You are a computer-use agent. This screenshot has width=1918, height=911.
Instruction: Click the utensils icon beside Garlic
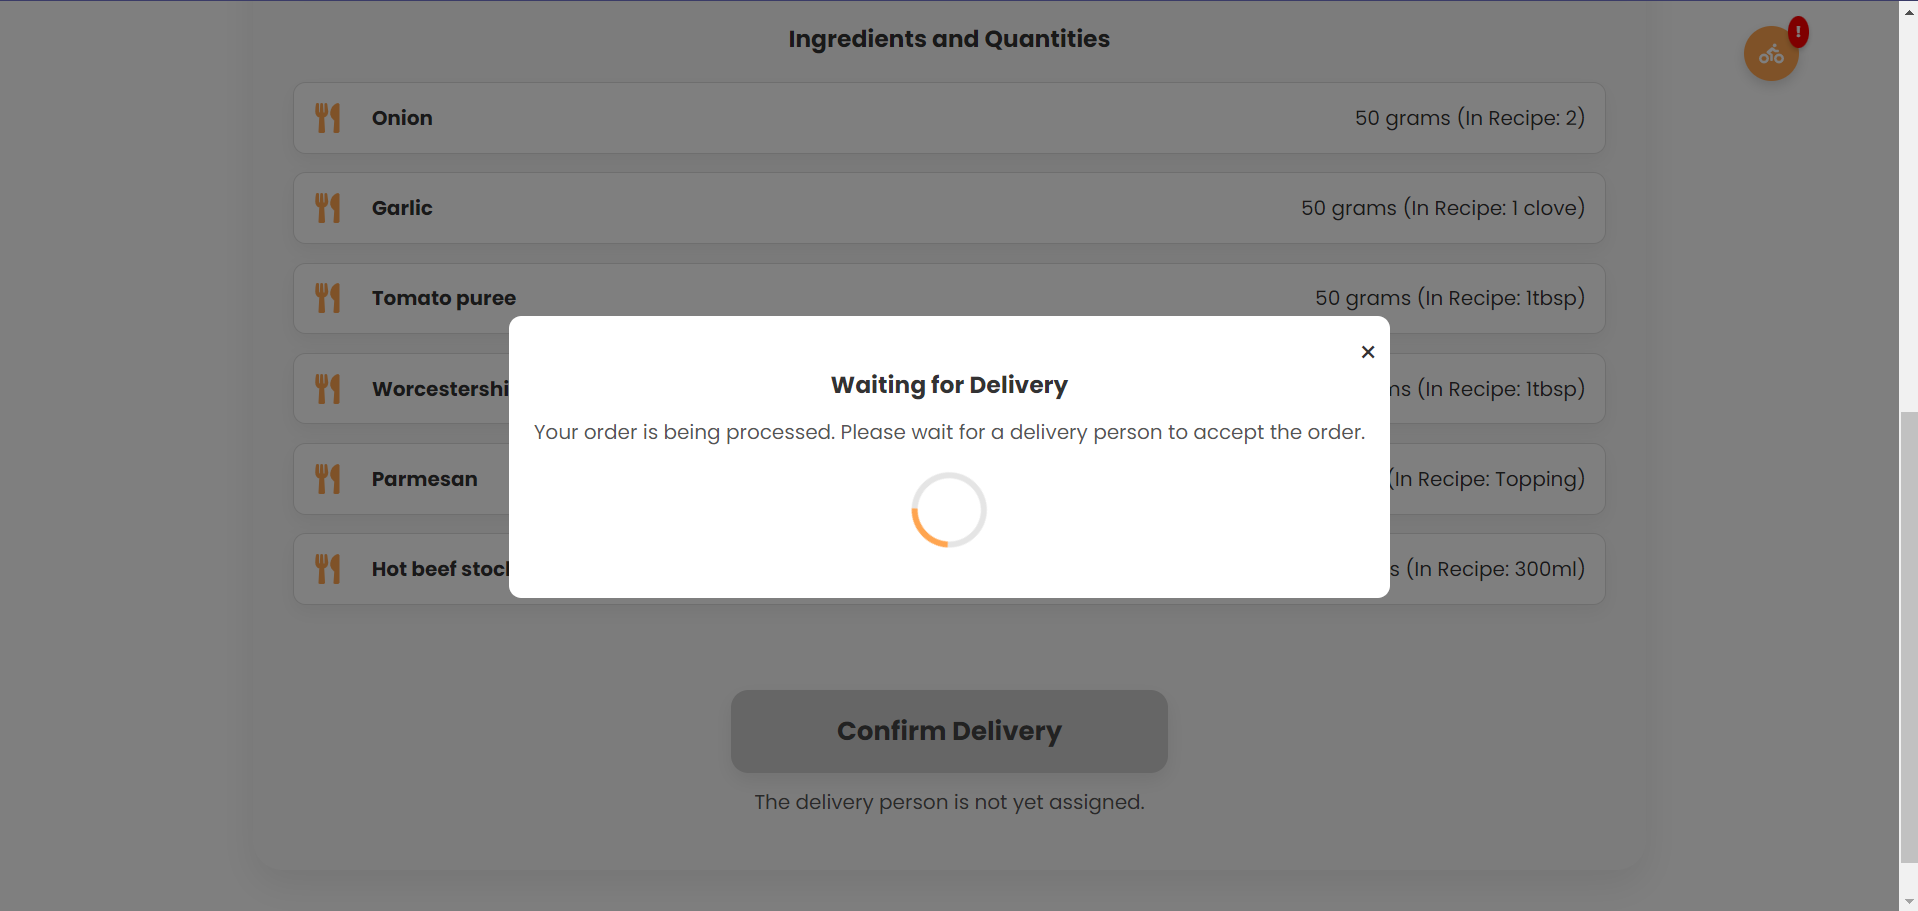[328, 208]
